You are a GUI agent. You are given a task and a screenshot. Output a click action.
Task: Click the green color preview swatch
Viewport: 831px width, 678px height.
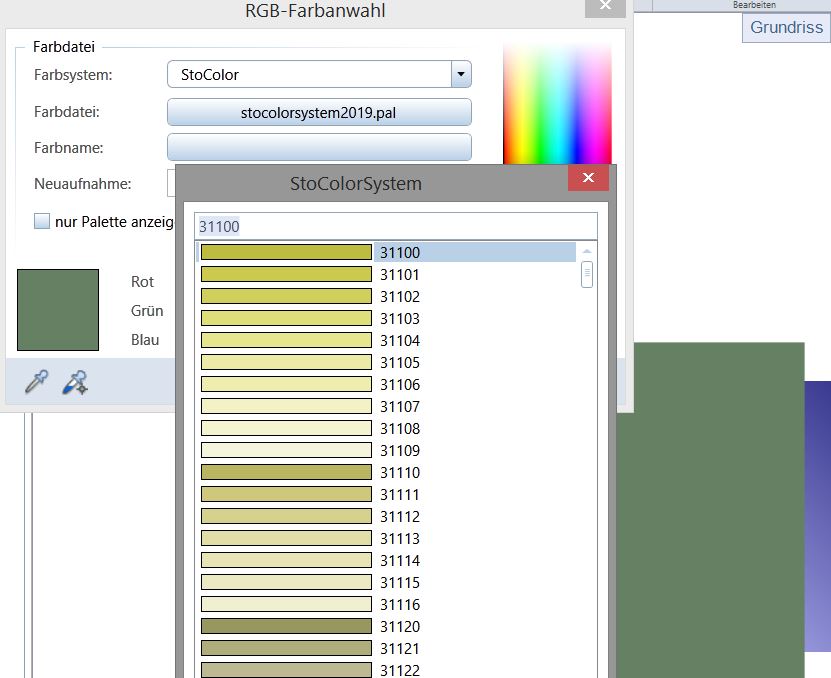tap(58, 310)
